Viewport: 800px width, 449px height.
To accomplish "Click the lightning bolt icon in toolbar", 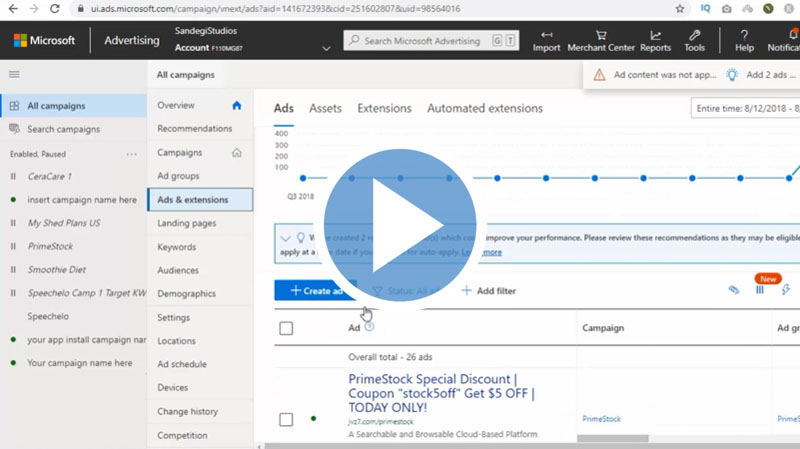I will tap(786, 290).
